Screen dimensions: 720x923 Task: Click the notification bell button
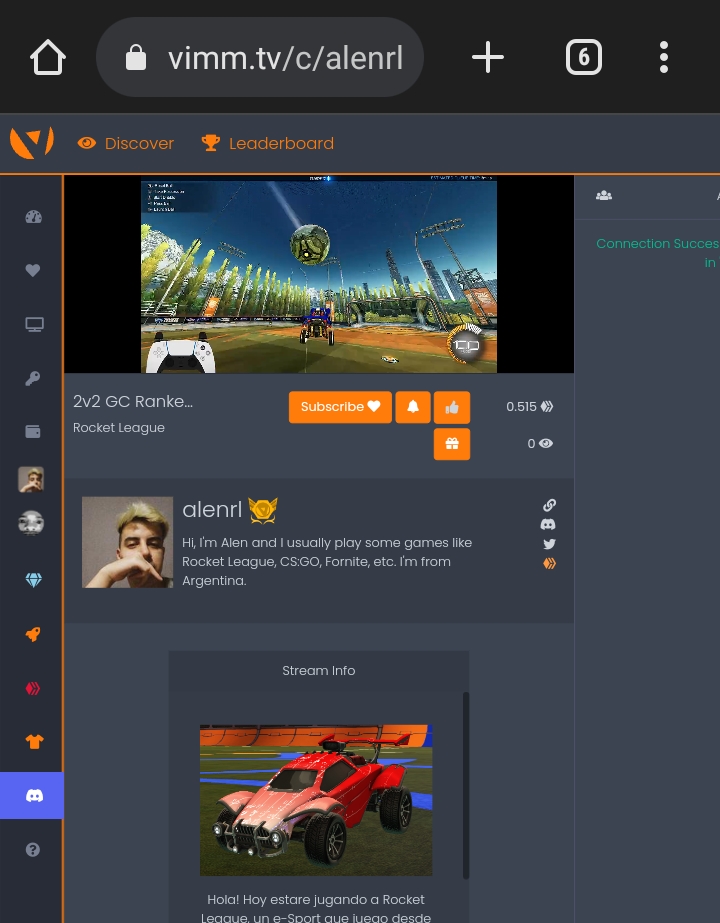click(413, 407)
